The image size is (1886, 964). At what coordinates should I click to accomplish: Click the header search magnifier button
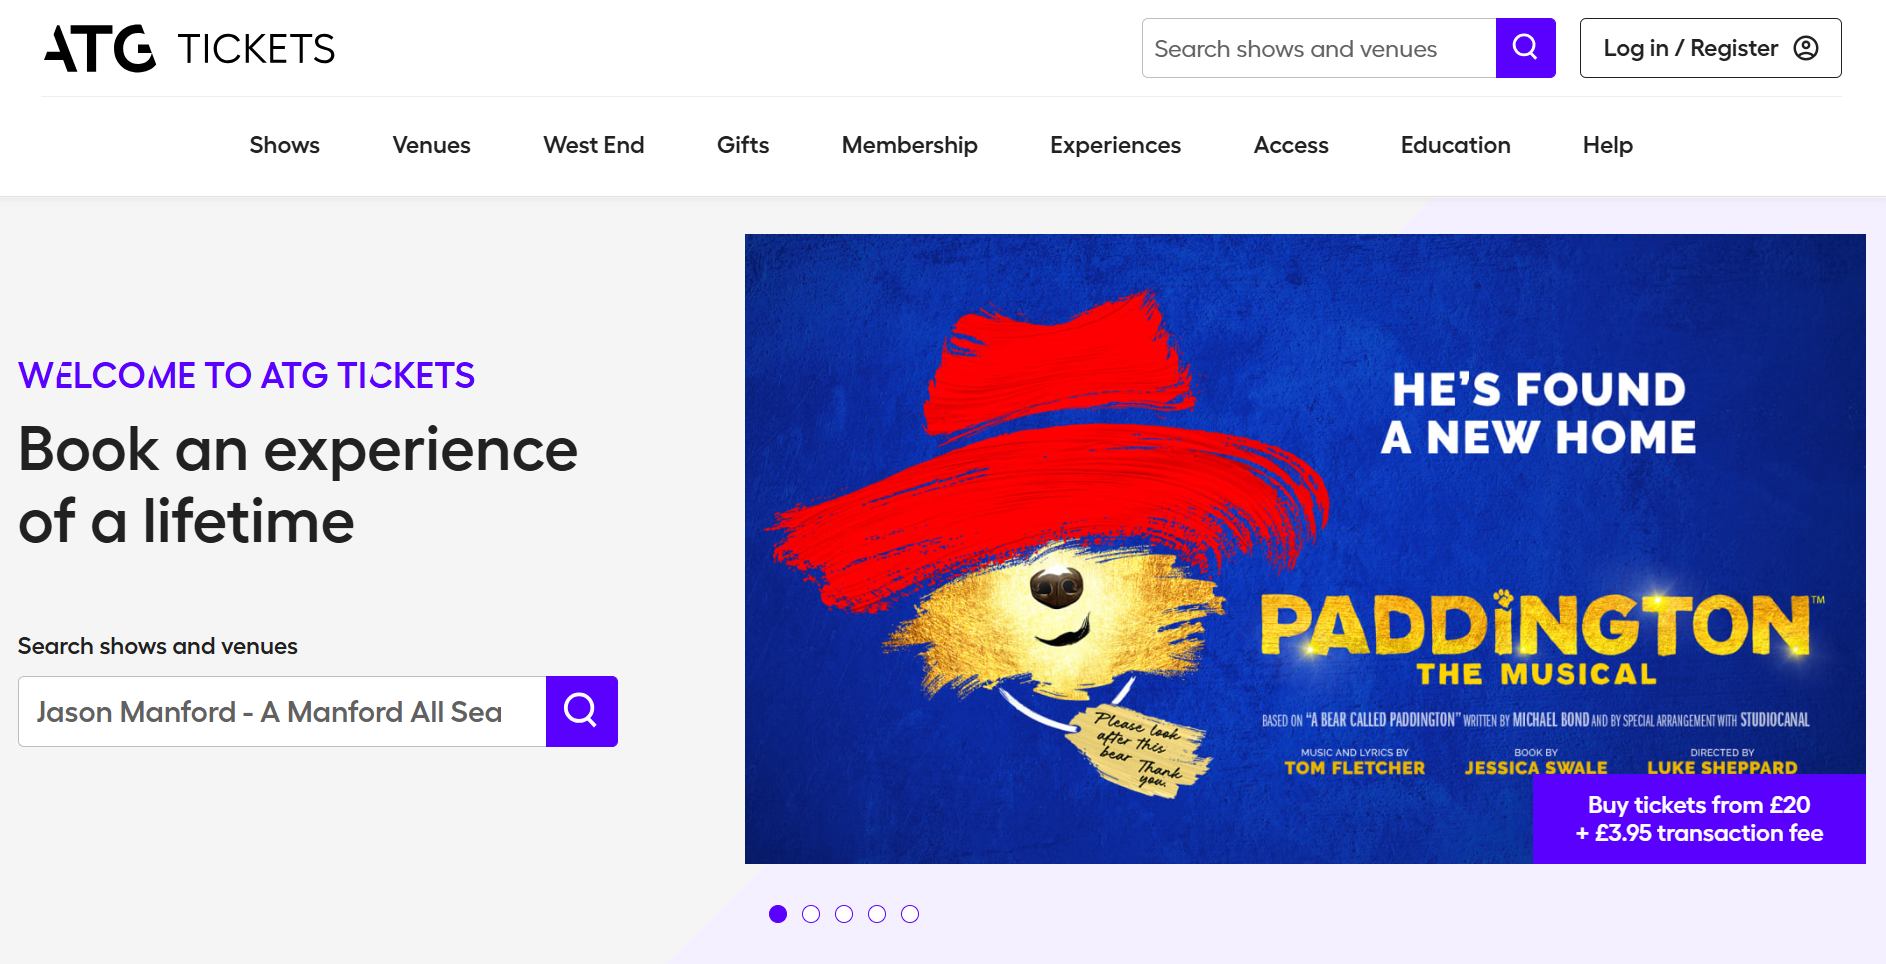(1525, 48)
